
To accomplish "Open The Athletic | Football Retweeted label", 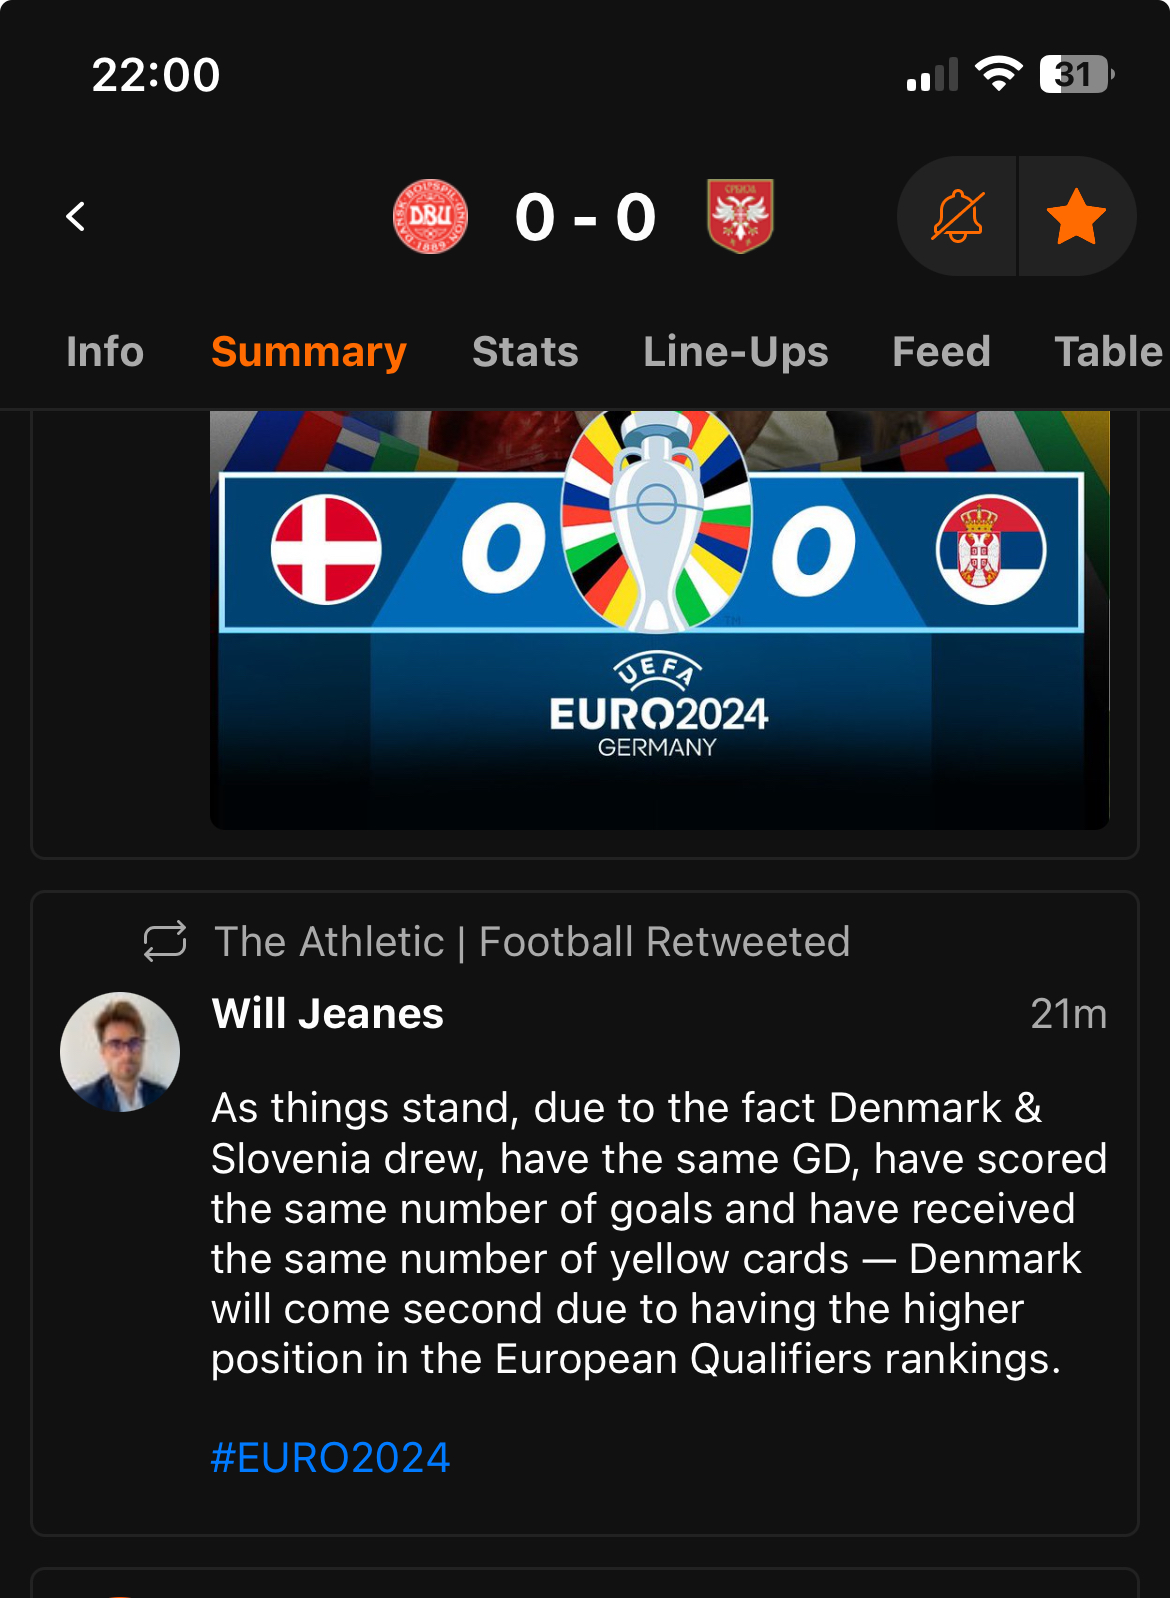I will point(532,942).
